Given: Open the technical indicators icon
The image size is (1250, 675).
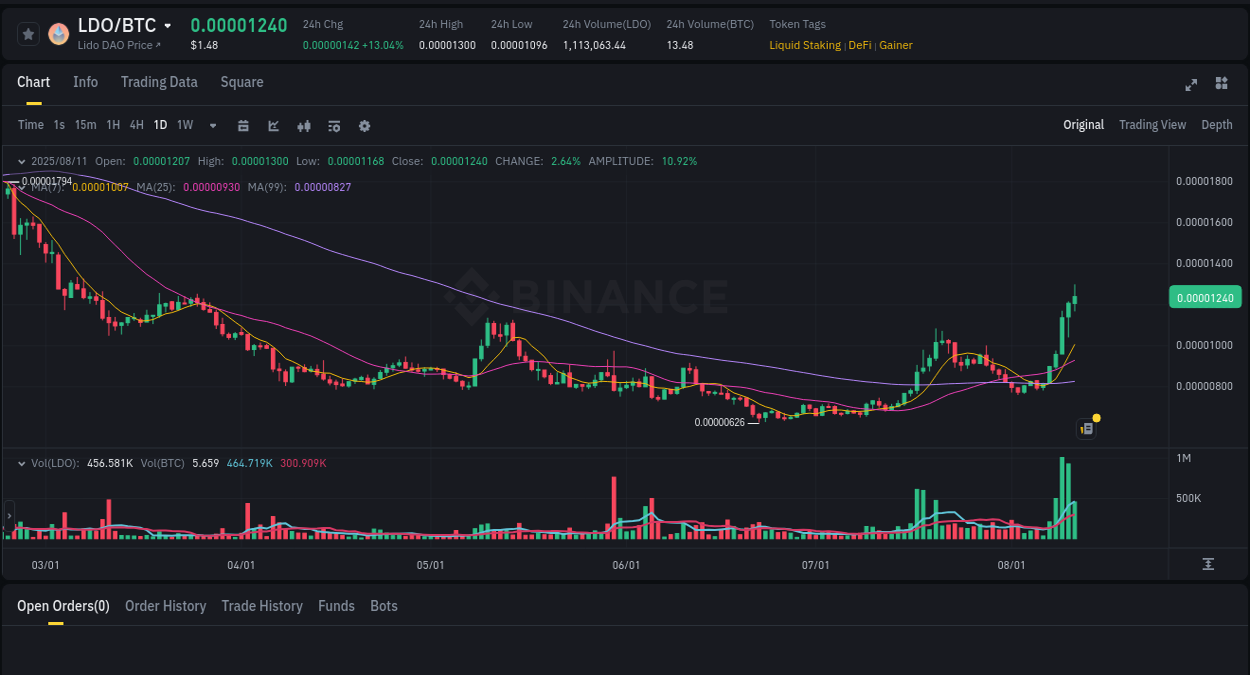Looking at the screenshot, I should 303,125.
